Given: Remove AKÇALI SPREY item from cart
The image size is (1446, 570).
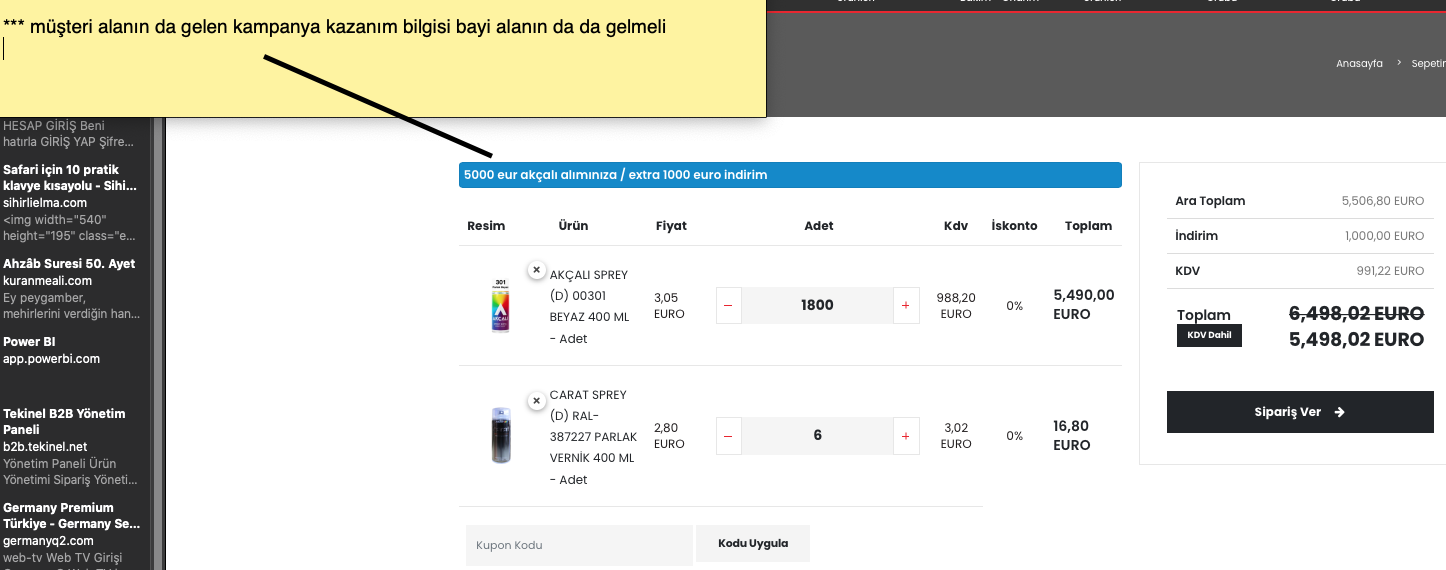Looking at the screenshot, I should click(x=537, y=270).
